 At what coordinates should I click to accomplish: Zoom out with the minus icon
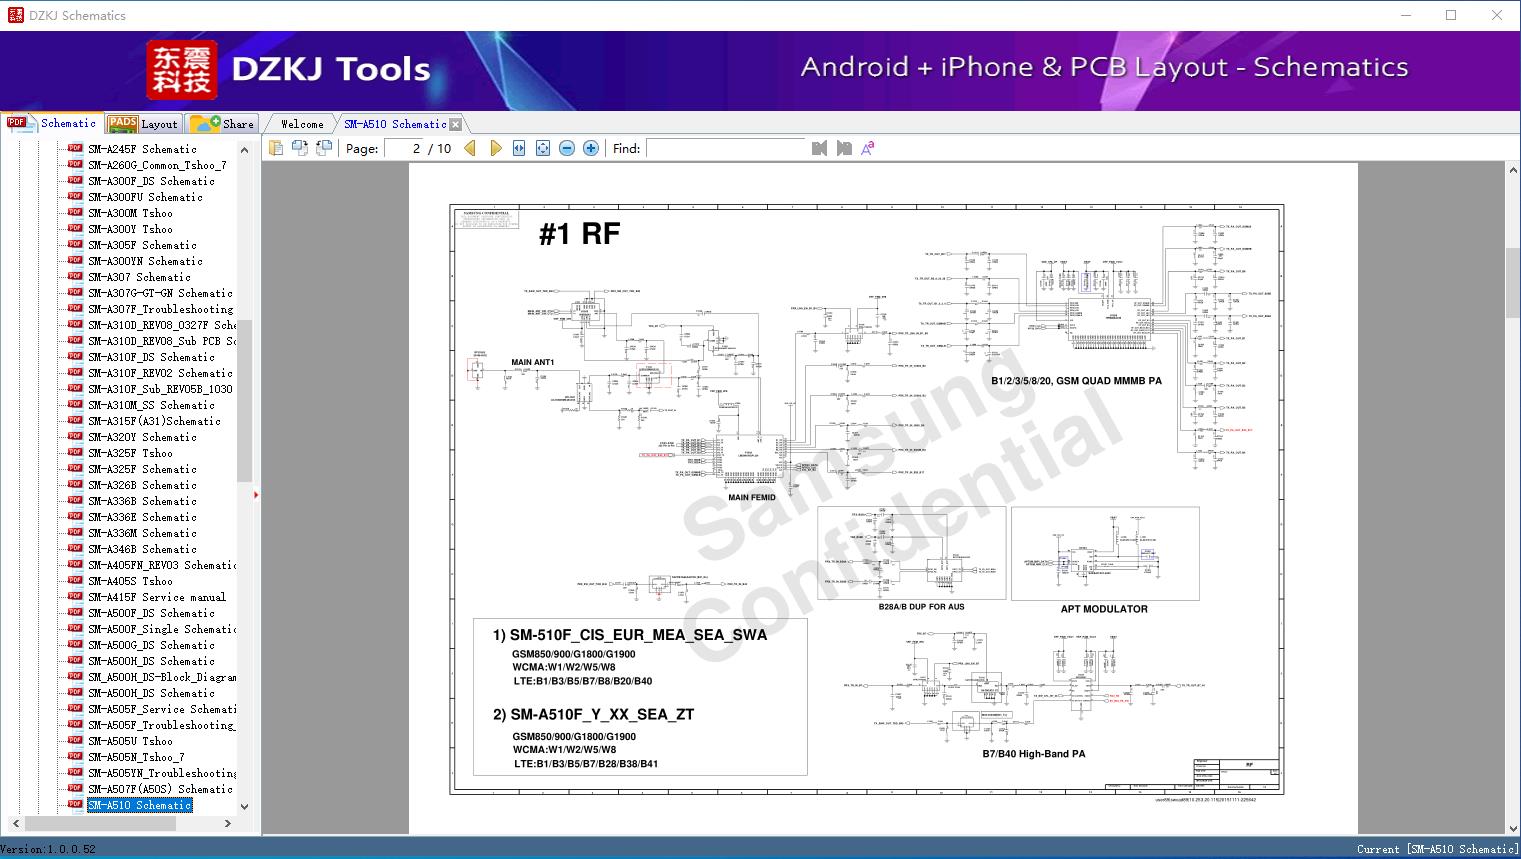pos(567,148)
